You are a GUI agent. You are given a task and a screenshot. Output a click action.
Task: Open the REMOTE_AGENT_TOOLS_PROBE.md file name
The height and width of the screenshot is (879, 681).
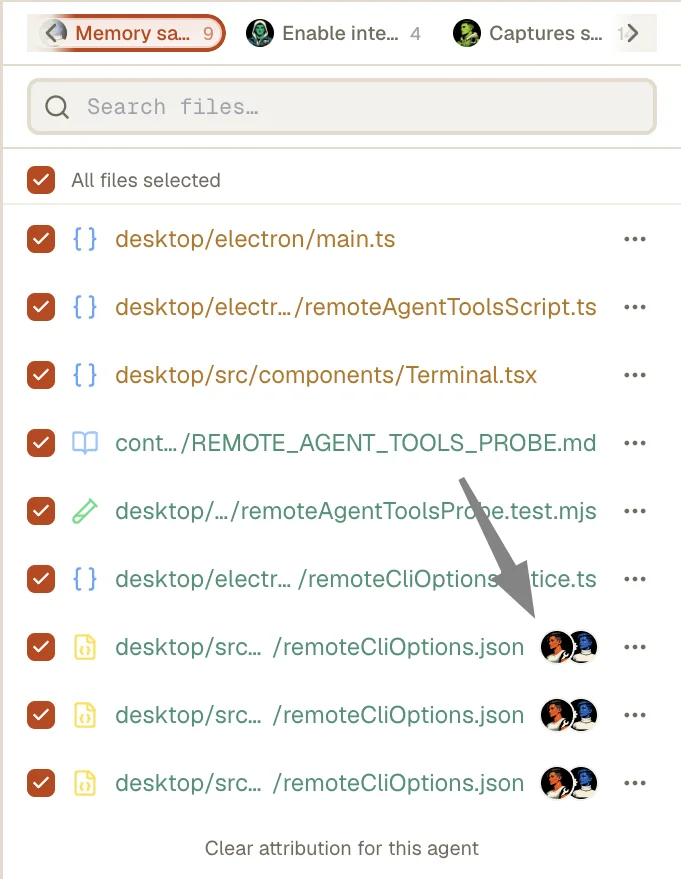pyautogui.click(x=355, y=443)
